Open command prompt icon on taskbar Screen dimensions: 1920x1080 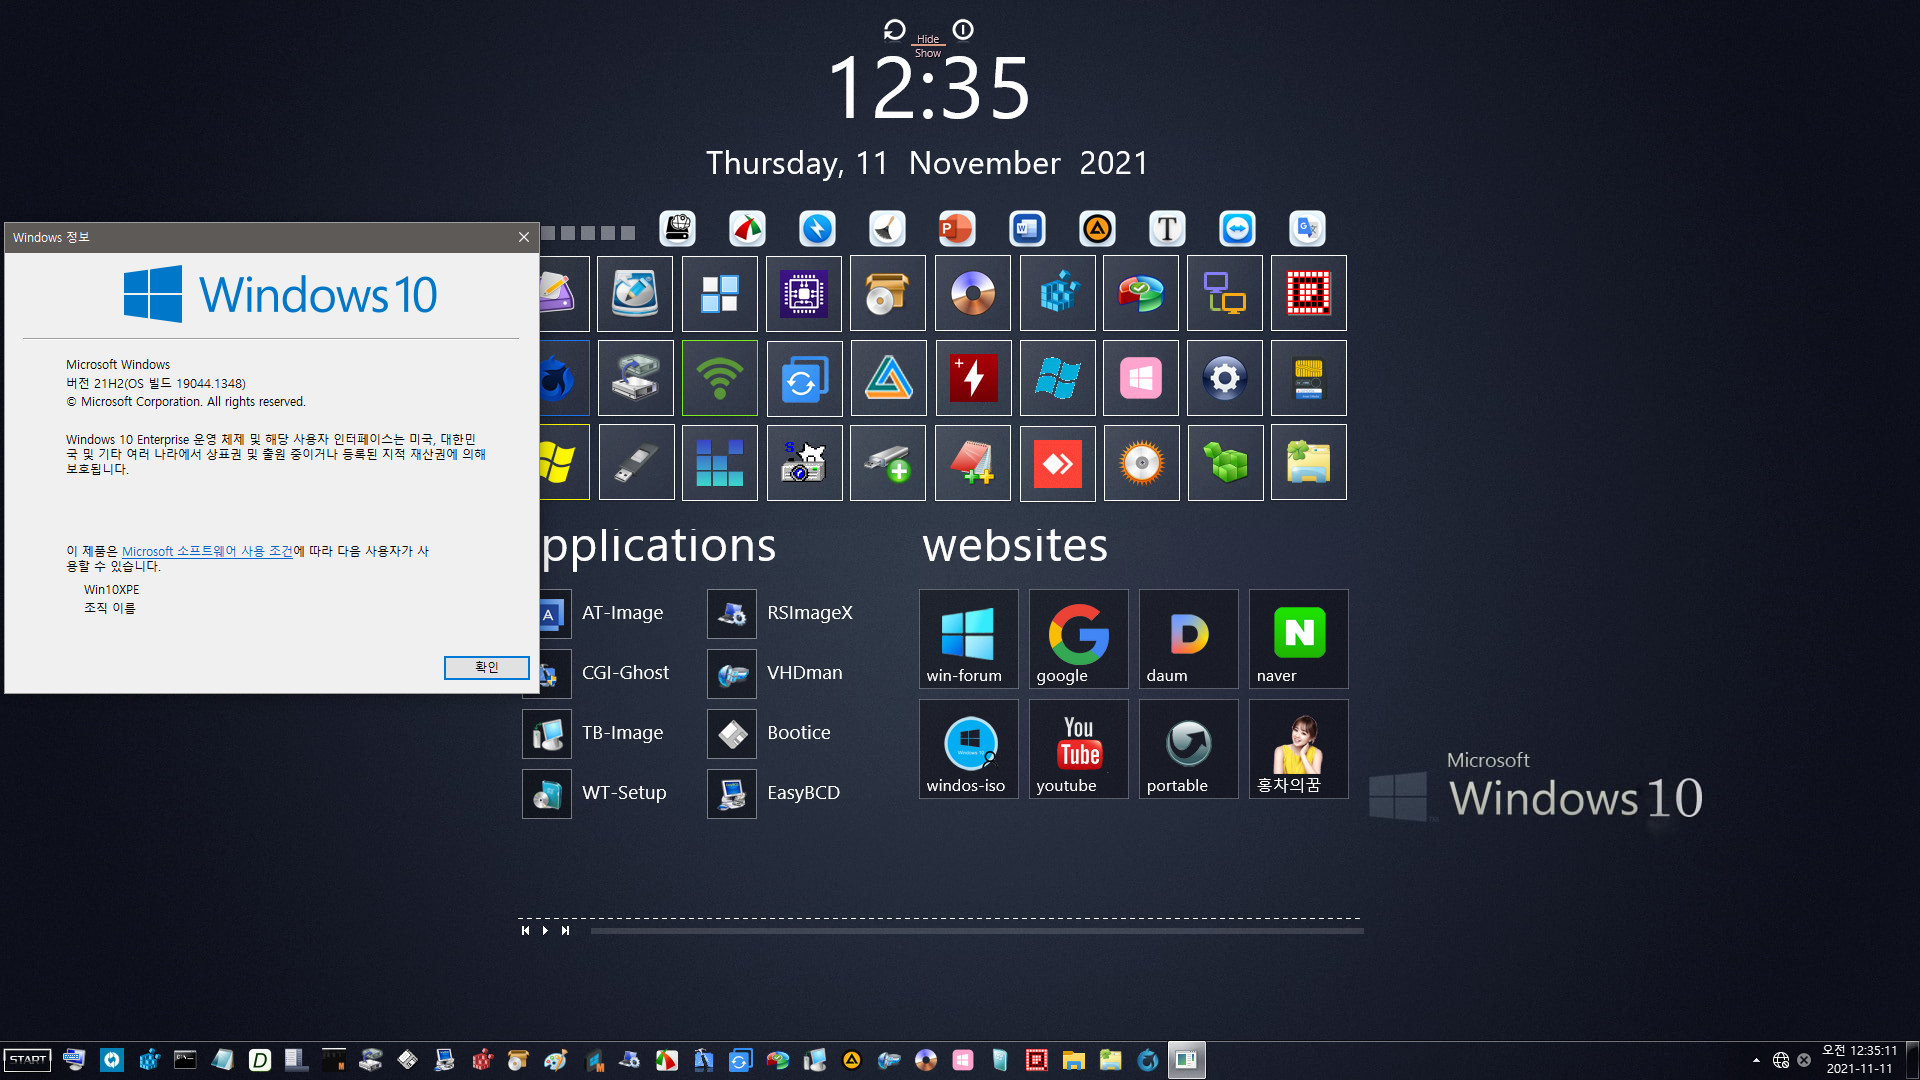(x=185, y=1060)
